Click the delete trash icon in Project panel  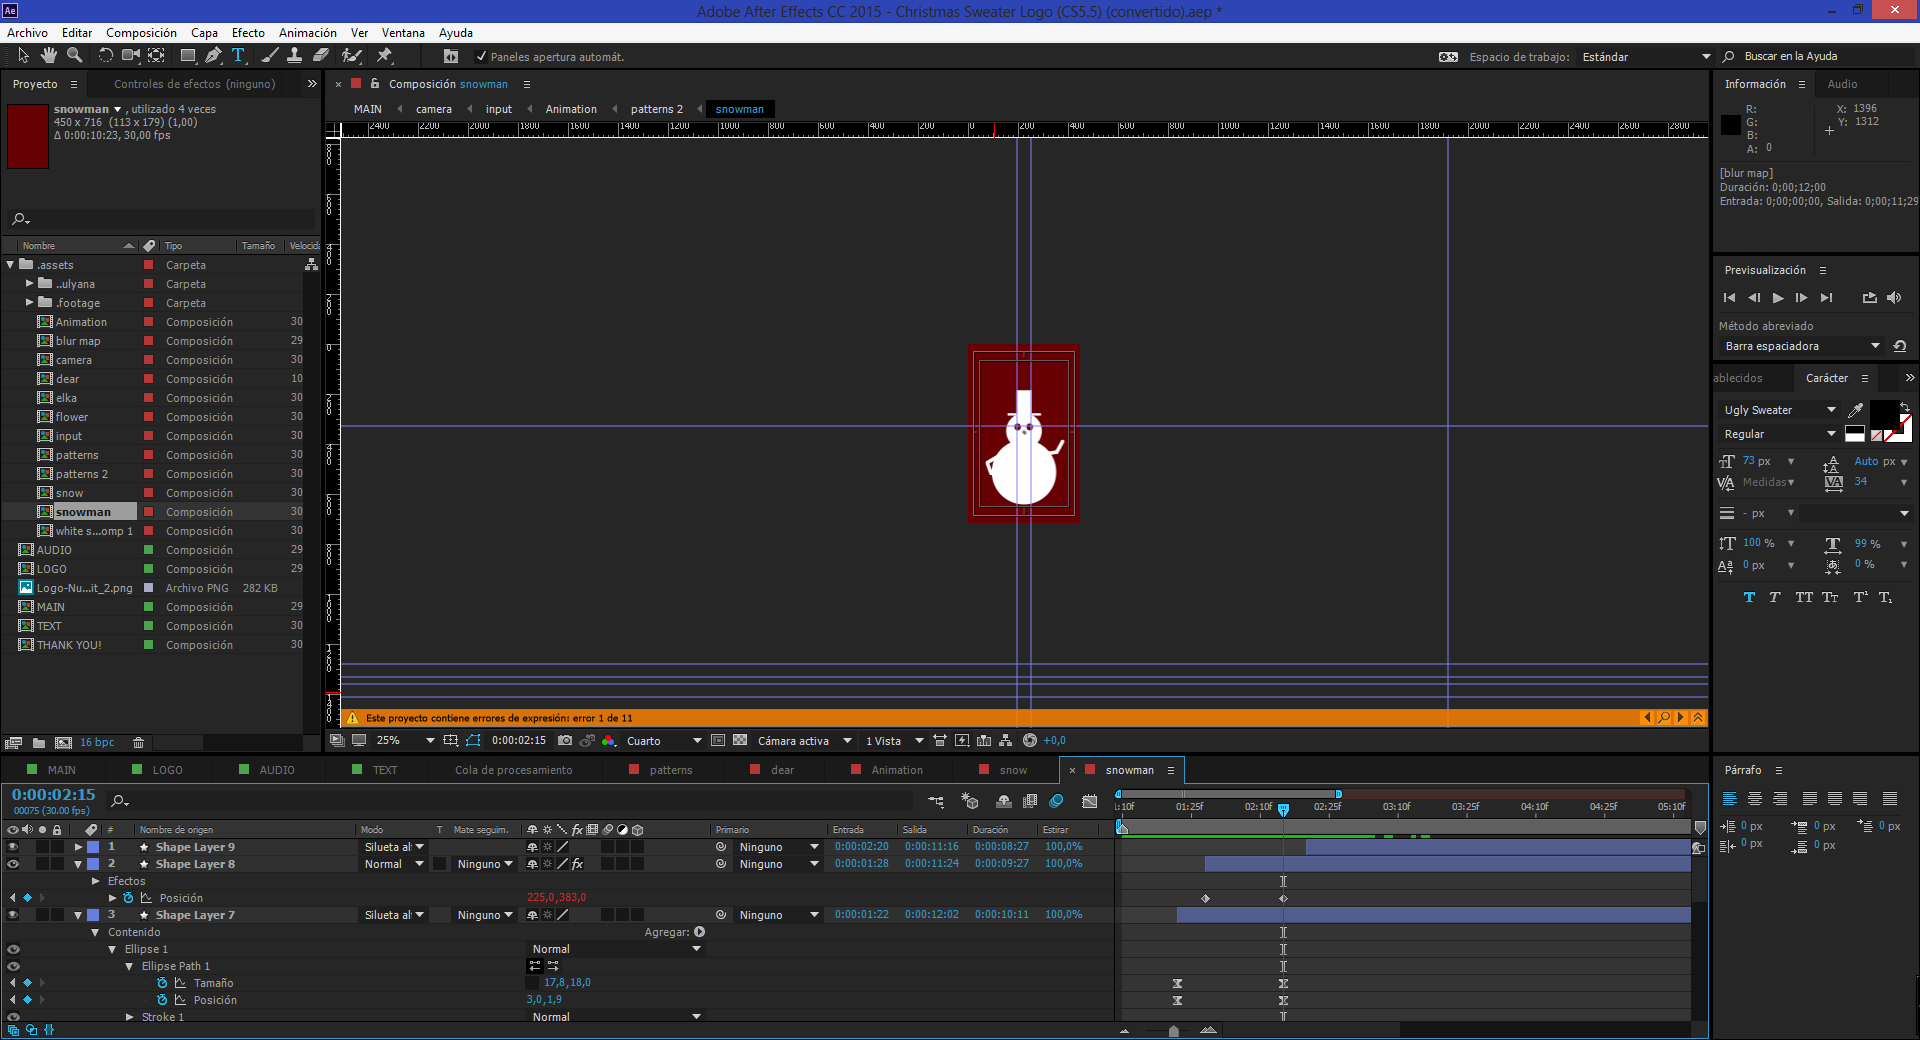tap(139, 743)
